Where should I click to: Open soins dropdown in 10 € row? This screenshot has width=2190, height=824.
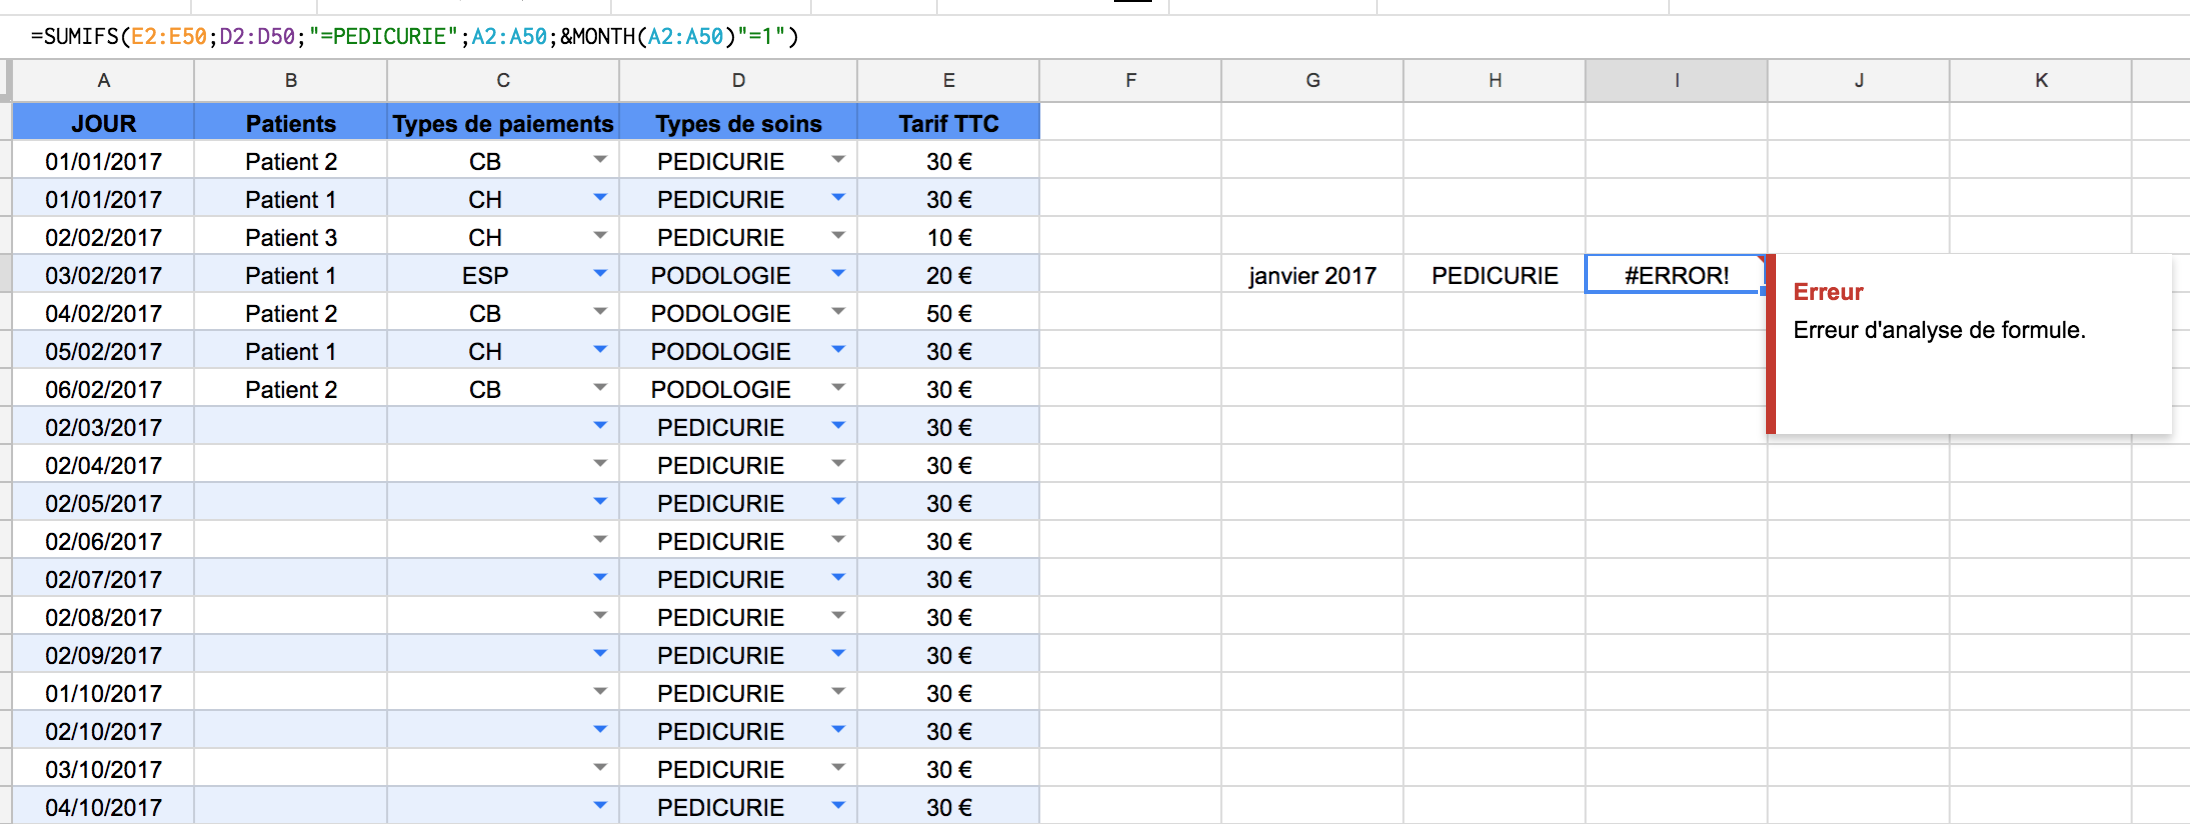[838, 236]
